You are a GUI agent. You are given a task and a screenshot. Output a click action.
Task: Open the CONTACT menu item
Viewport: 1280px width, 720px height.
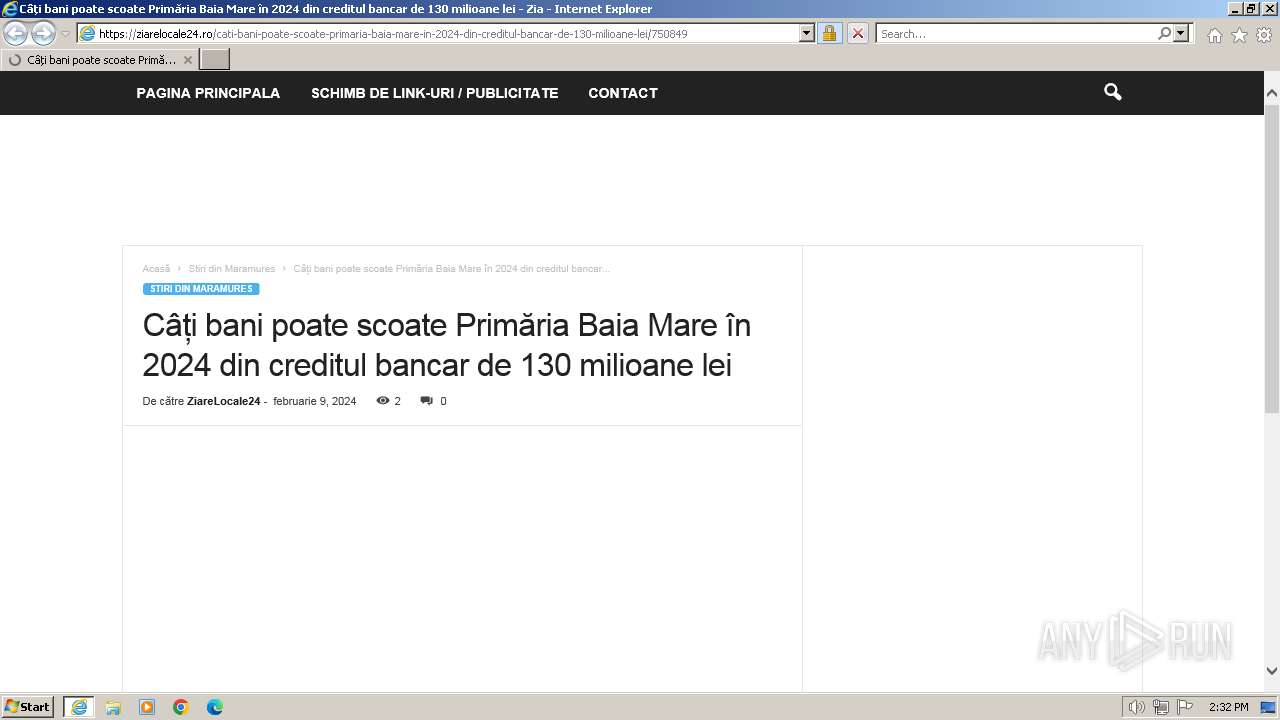coord(623,93)
